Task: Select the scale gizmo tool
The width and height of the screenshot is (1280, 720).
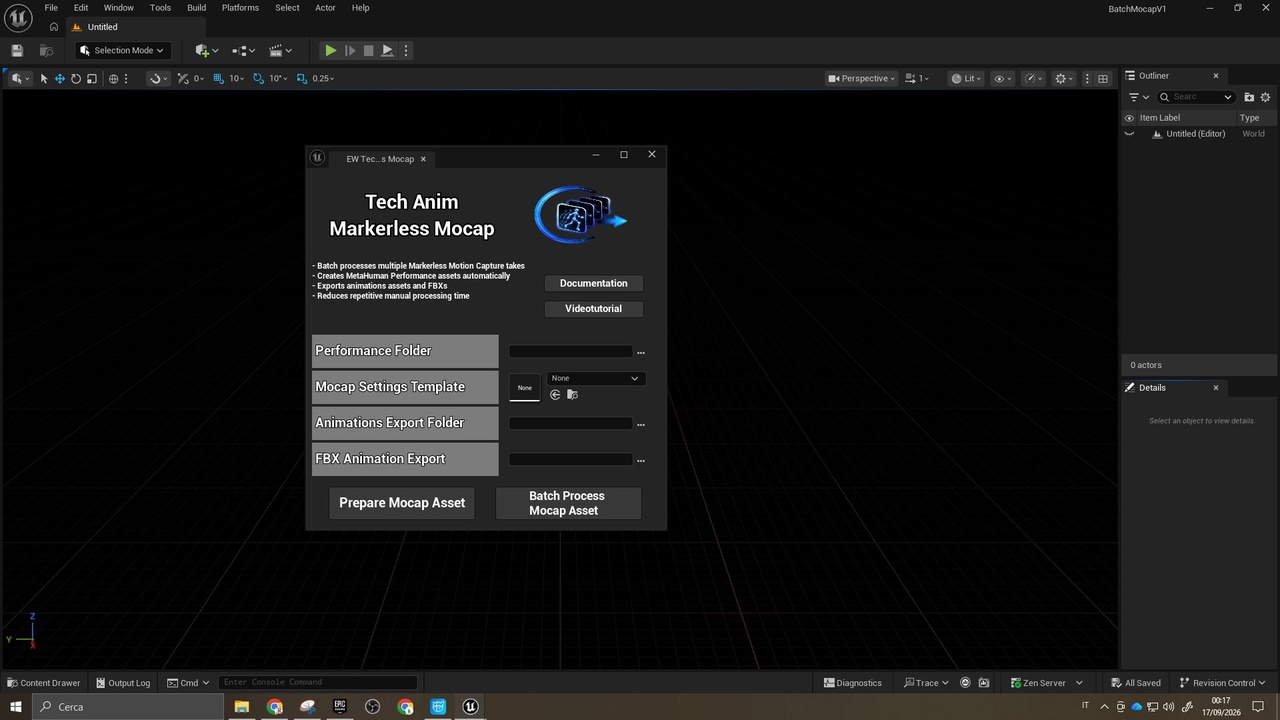Action: [x=92, y=78]
